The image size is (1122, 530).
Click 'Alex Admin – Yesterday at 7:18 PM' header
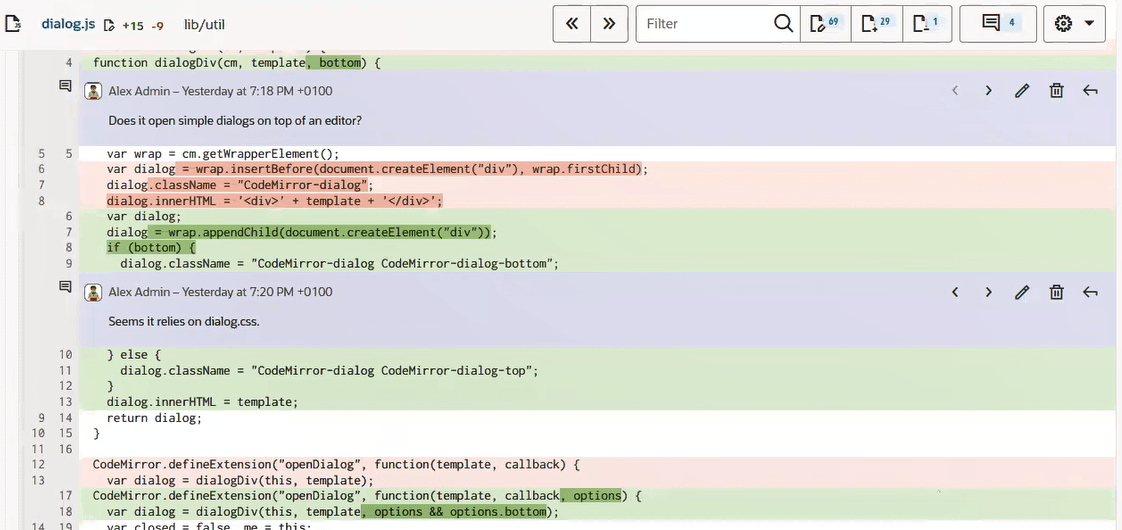coord(220,92)
